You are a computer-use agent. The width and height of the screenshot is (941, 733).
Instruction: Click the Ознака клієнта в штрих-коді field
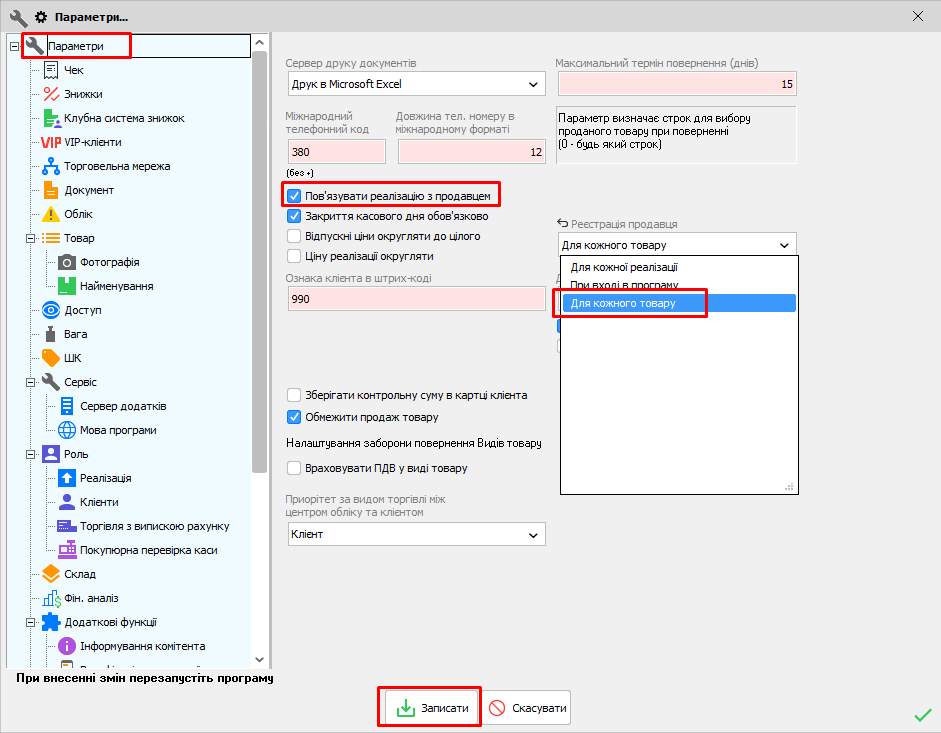pyautogui.click(x=416, y=299)
